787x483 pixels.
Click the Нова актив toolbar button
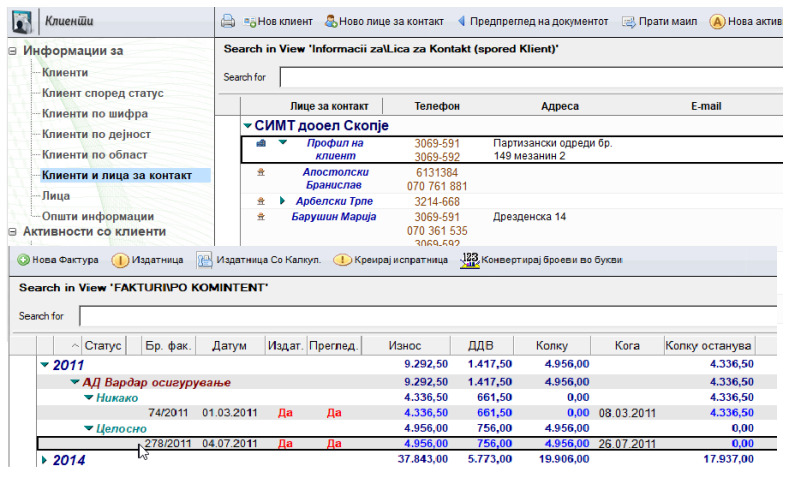pyautogui.click(x=746, y=22)
